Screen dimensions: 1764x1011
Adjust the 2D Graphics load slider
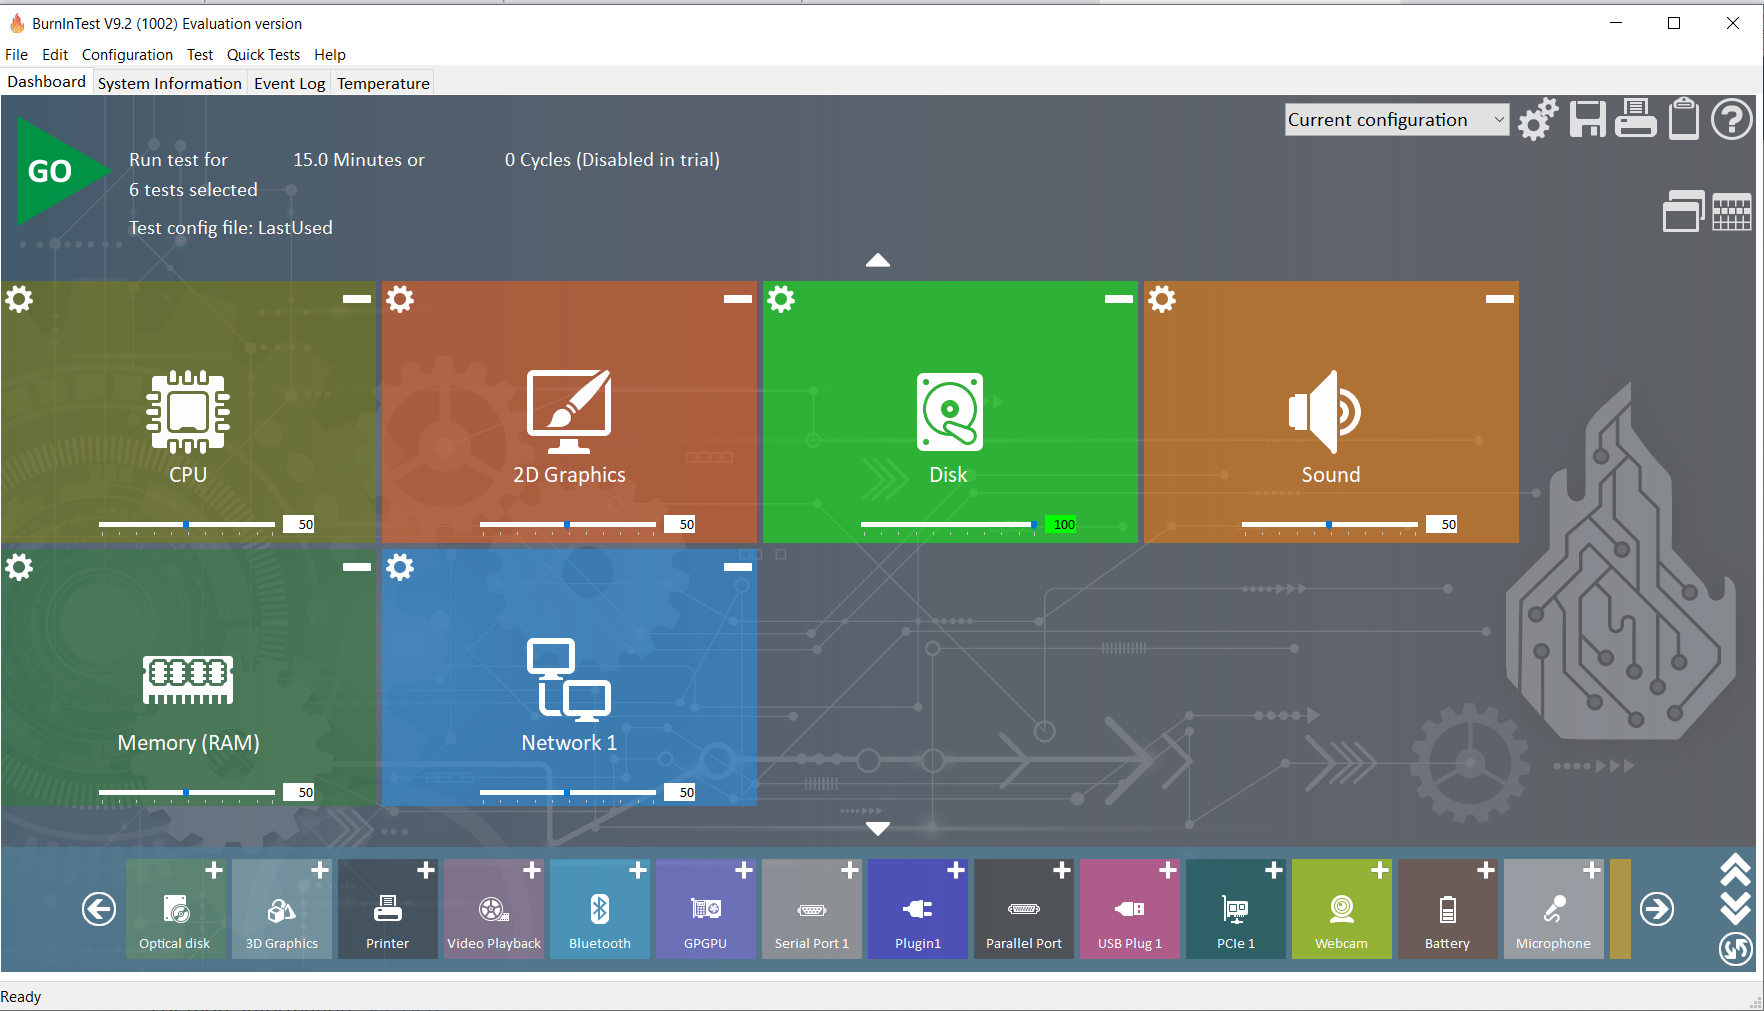[567, 524]
